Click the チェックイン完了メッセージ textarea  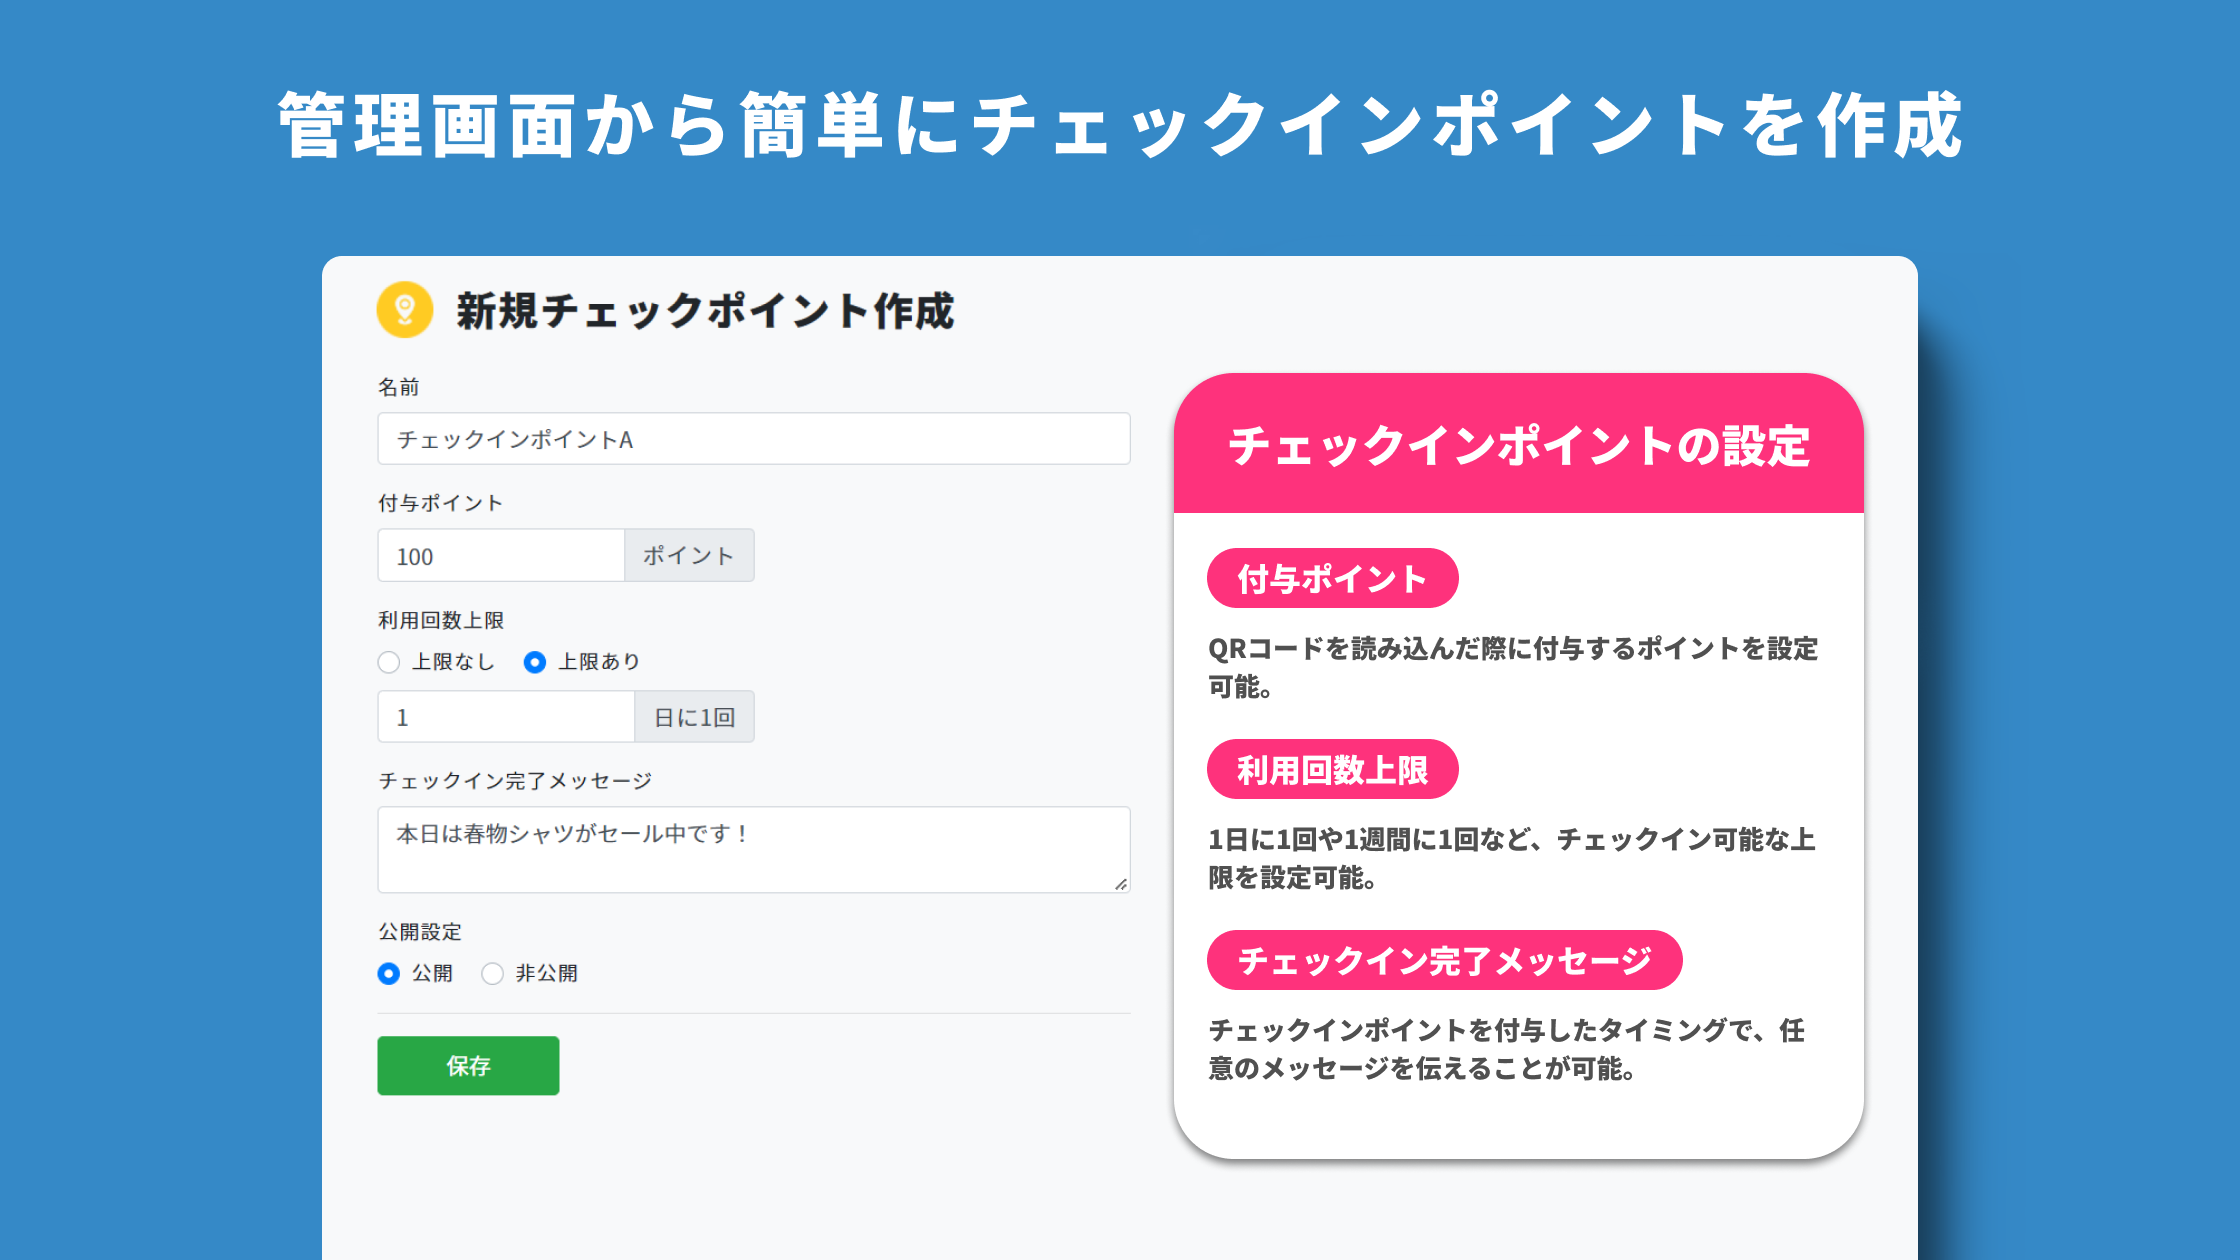753,849
